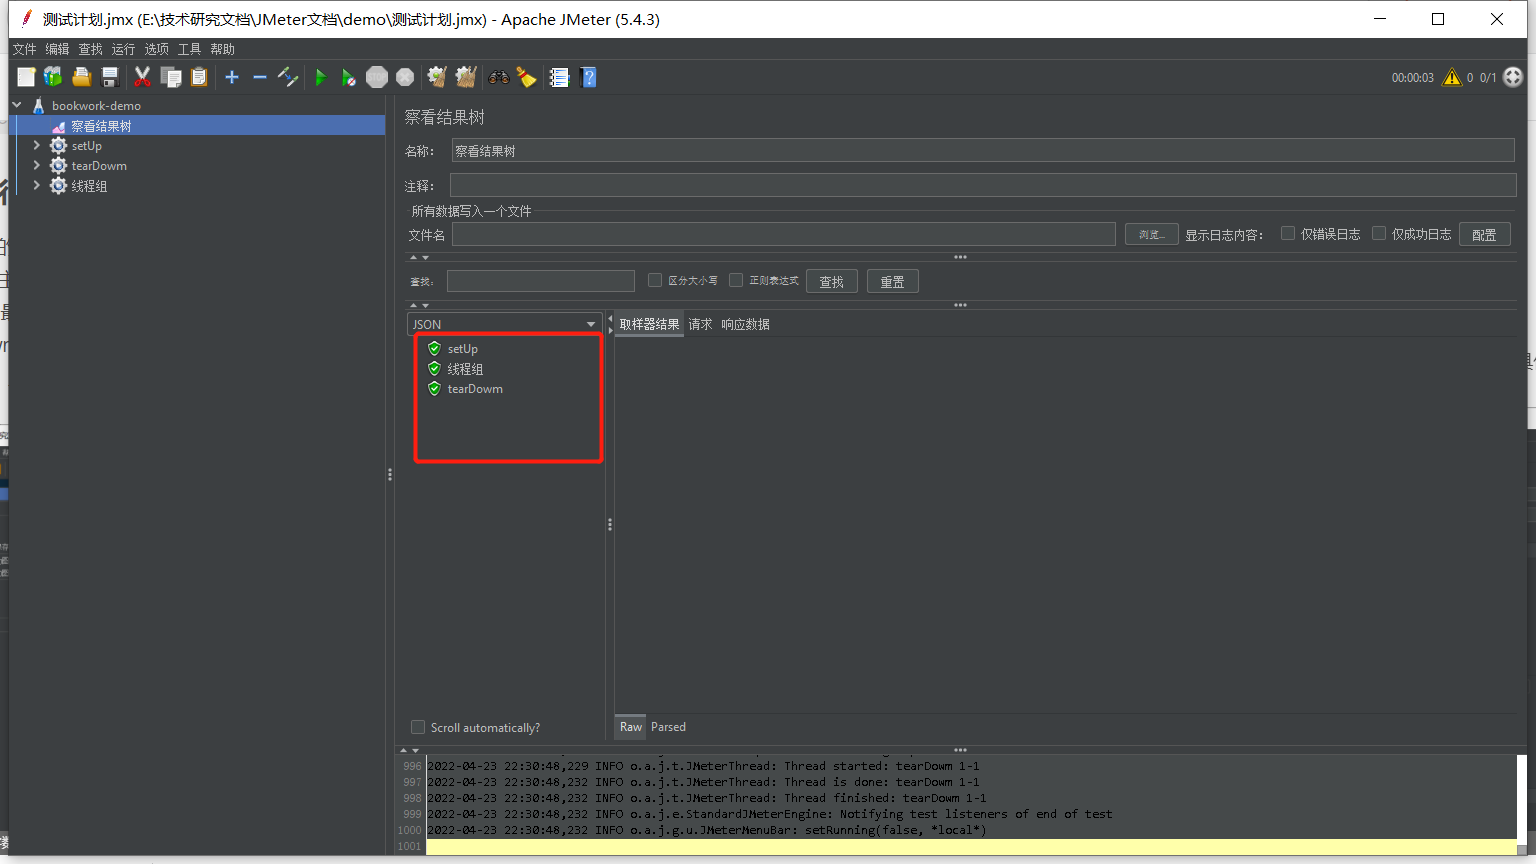The height and width of the screenshot is (864, 1536).
Task: Switch to the Raw view tab
Action: click(630, 727)
